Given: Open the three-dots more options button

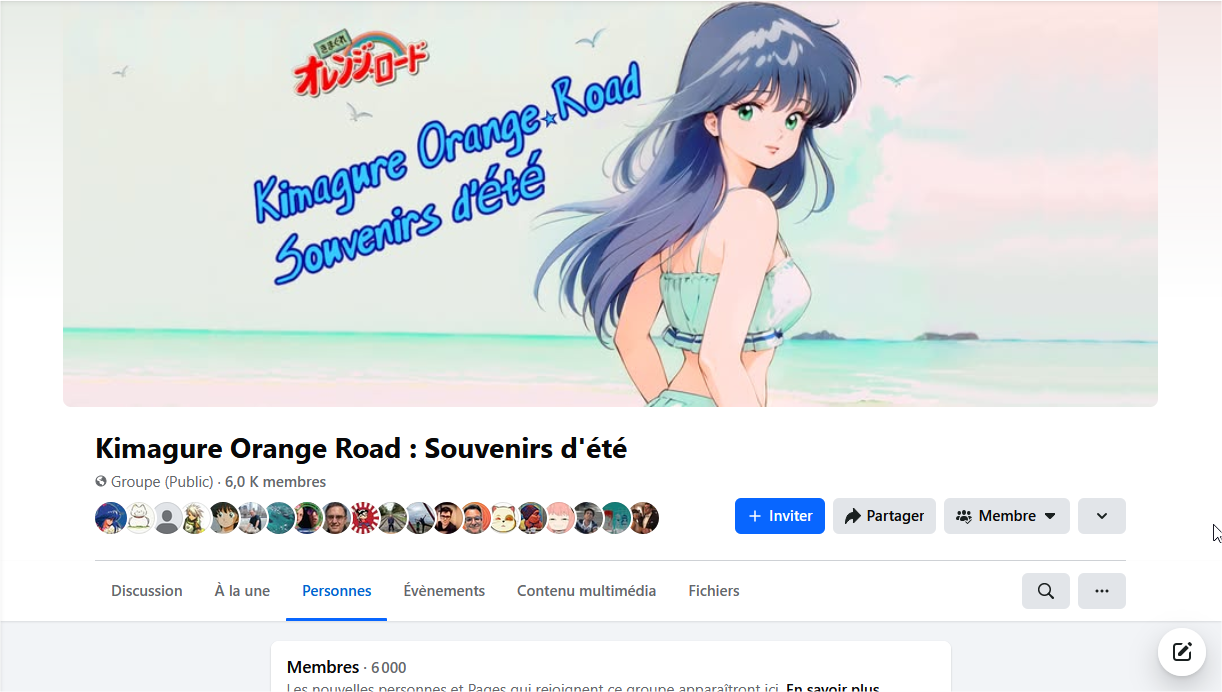Looking at the screenshot, I should pos(1102,591).
